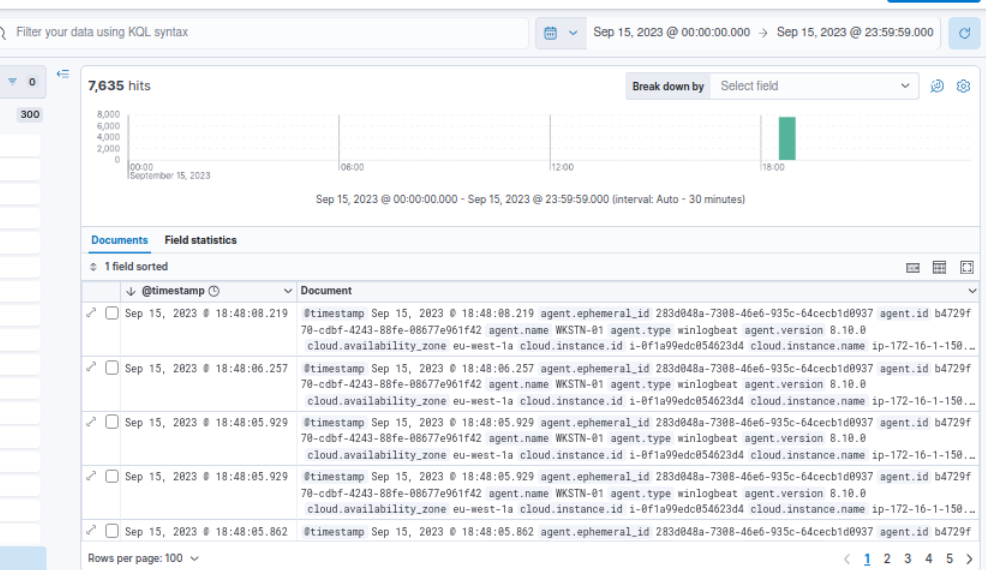
Task: Go to results page 4
Action: tap(928, 559)
